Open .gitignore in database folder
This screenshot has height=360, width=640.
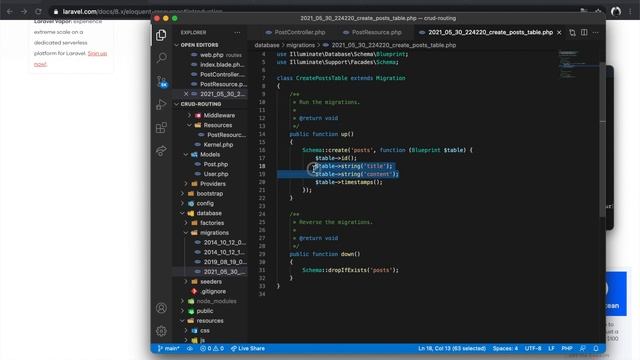pos(213,292)
